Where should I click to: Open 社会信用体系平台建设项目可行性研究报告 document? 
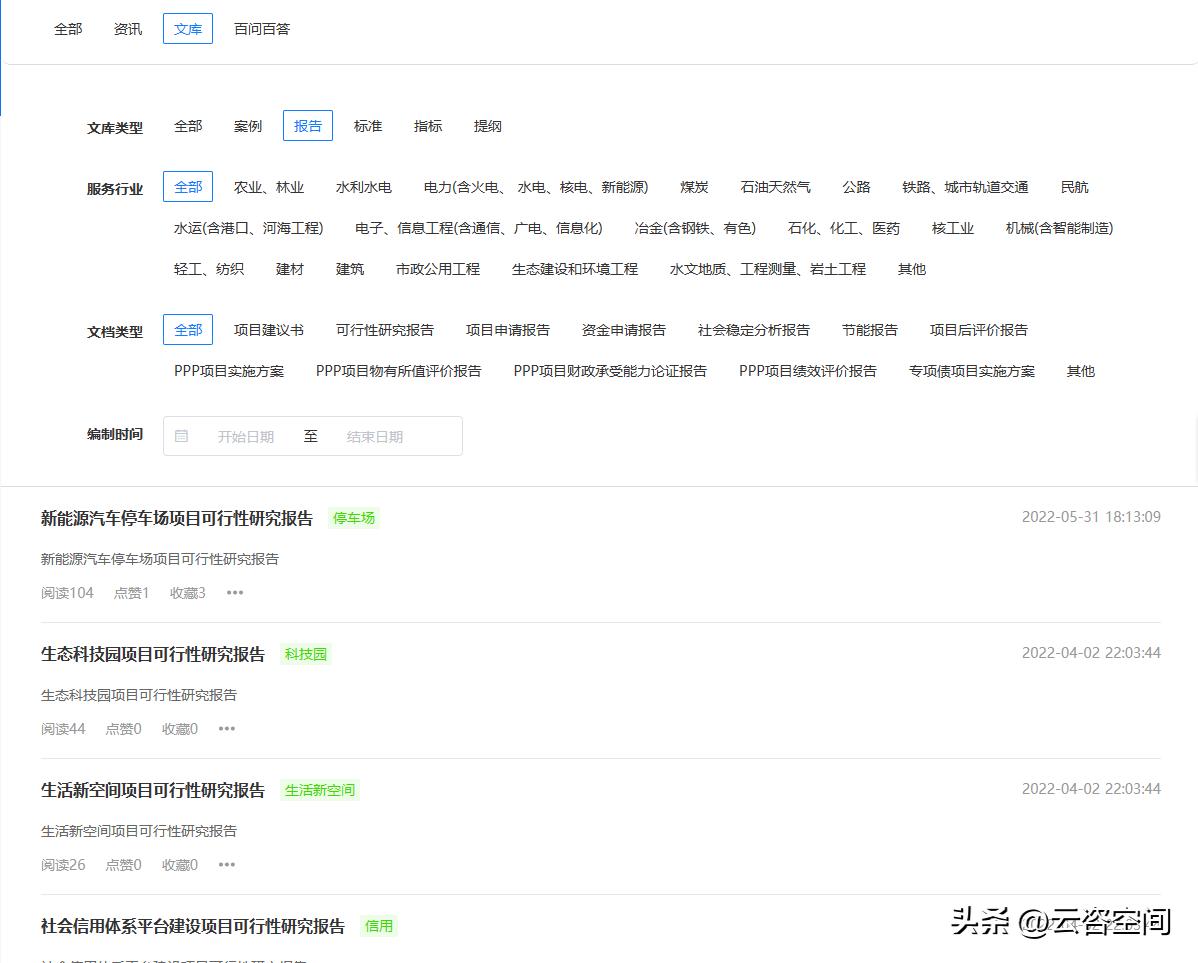192,926
